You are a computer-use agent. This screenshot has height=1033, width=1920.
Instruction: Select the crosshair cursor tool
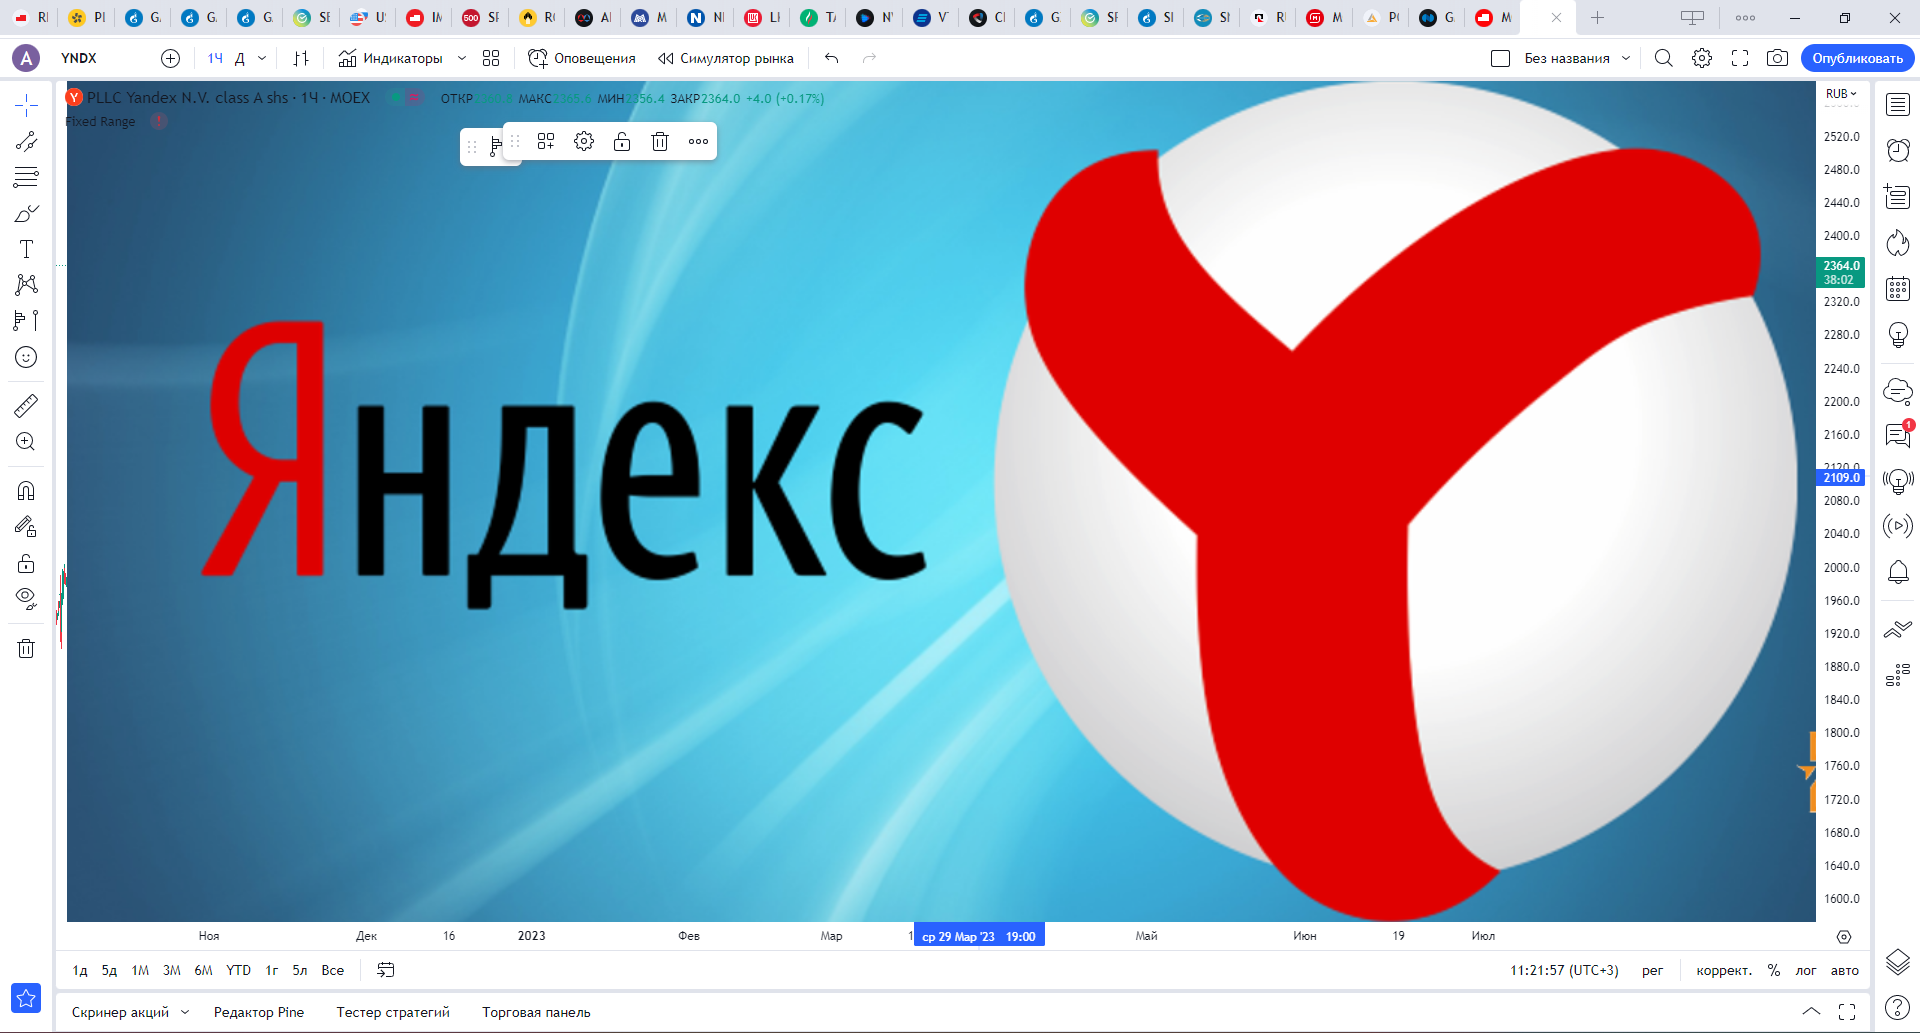(x=26, y=104)
